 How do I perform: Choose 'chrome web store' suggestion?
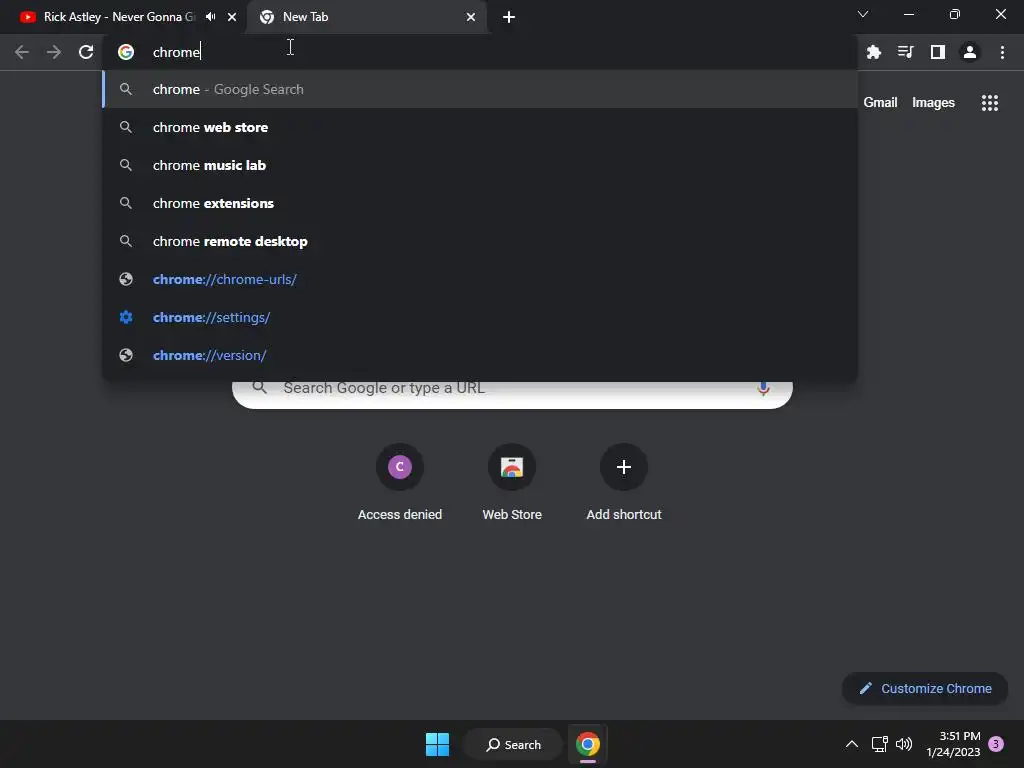click(480, 127)
